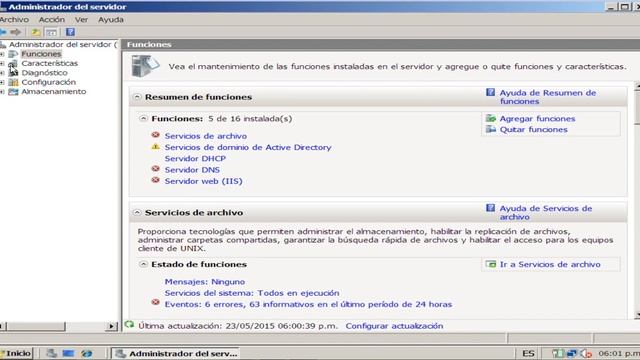Image resolution: width=640 pixels, height=360 pixels.
Task: Click the details pane vertical scrollbar thumb
Action: (x=637, y=107)
